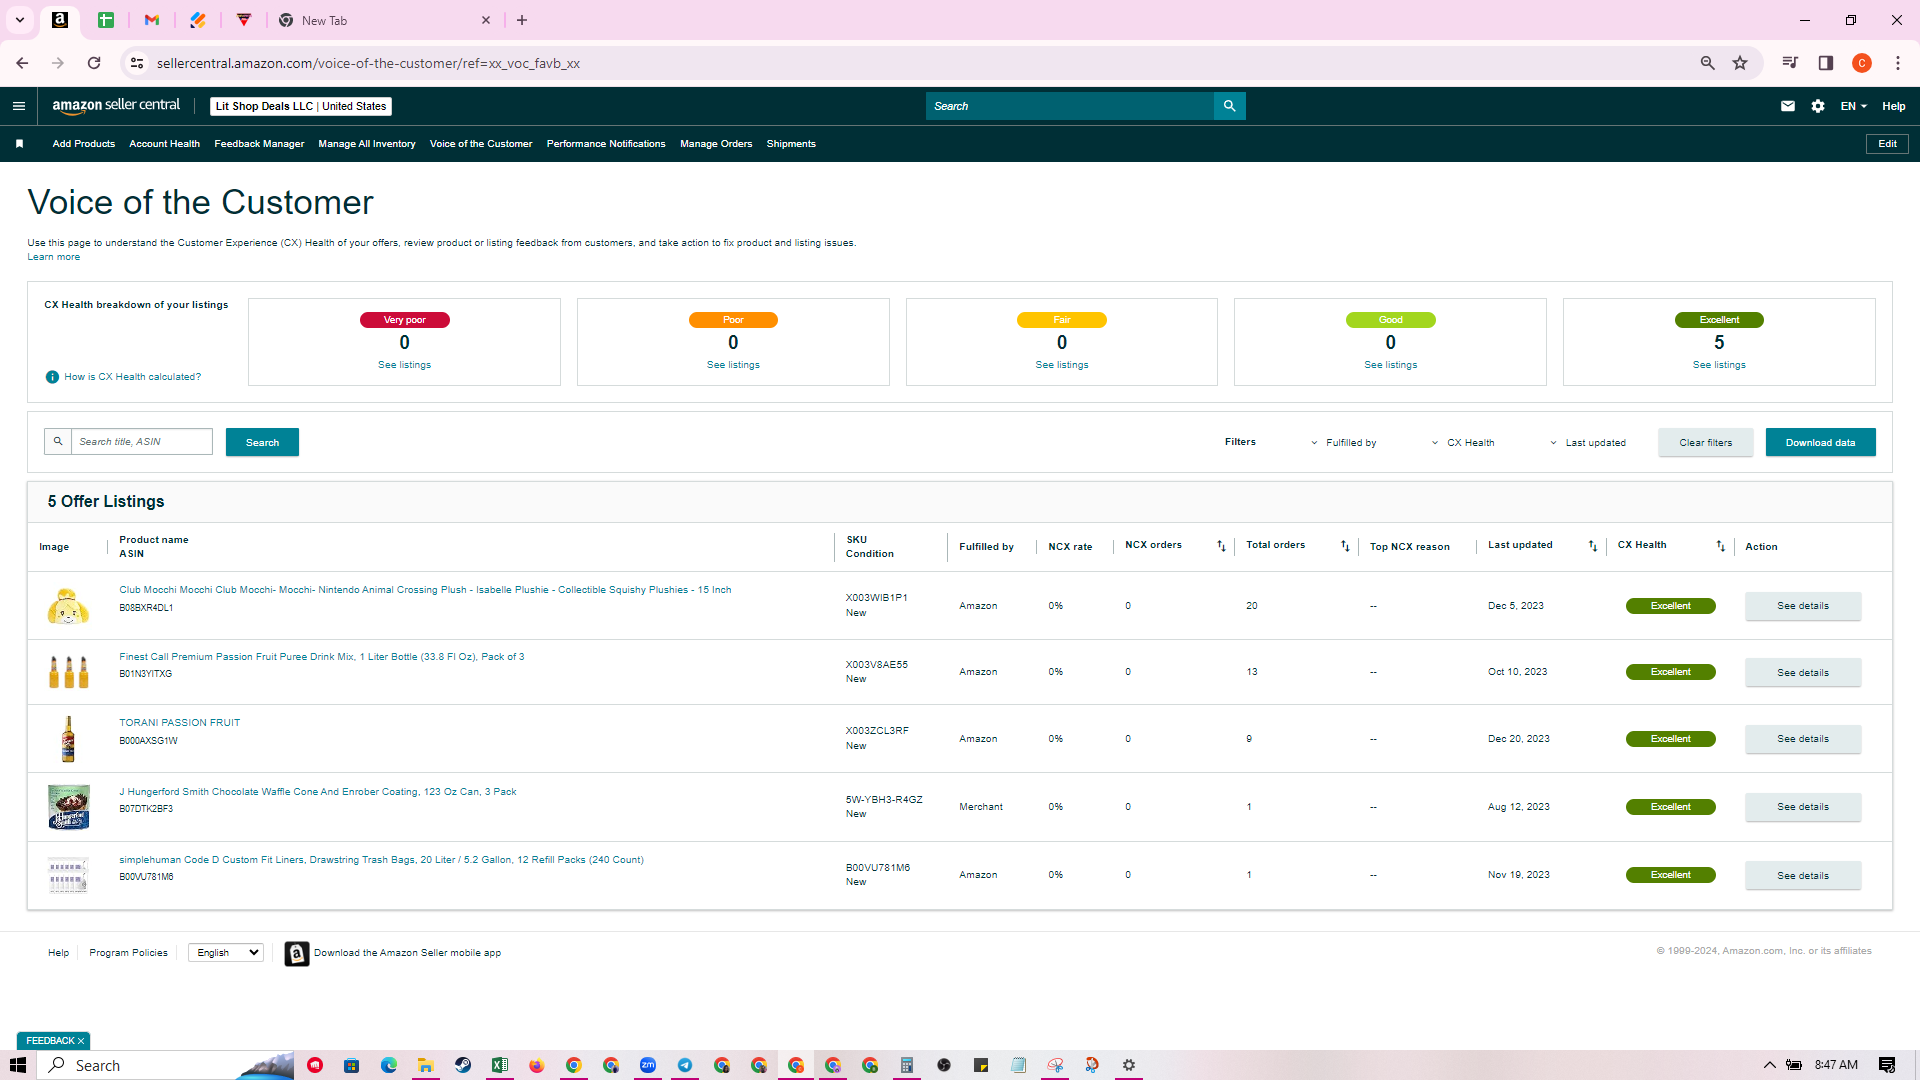The width and height of the screenshot is (1920, 1080).
Task: Click the Isabelle Plushie product thumbnail
Action: [x=68, y=606]
